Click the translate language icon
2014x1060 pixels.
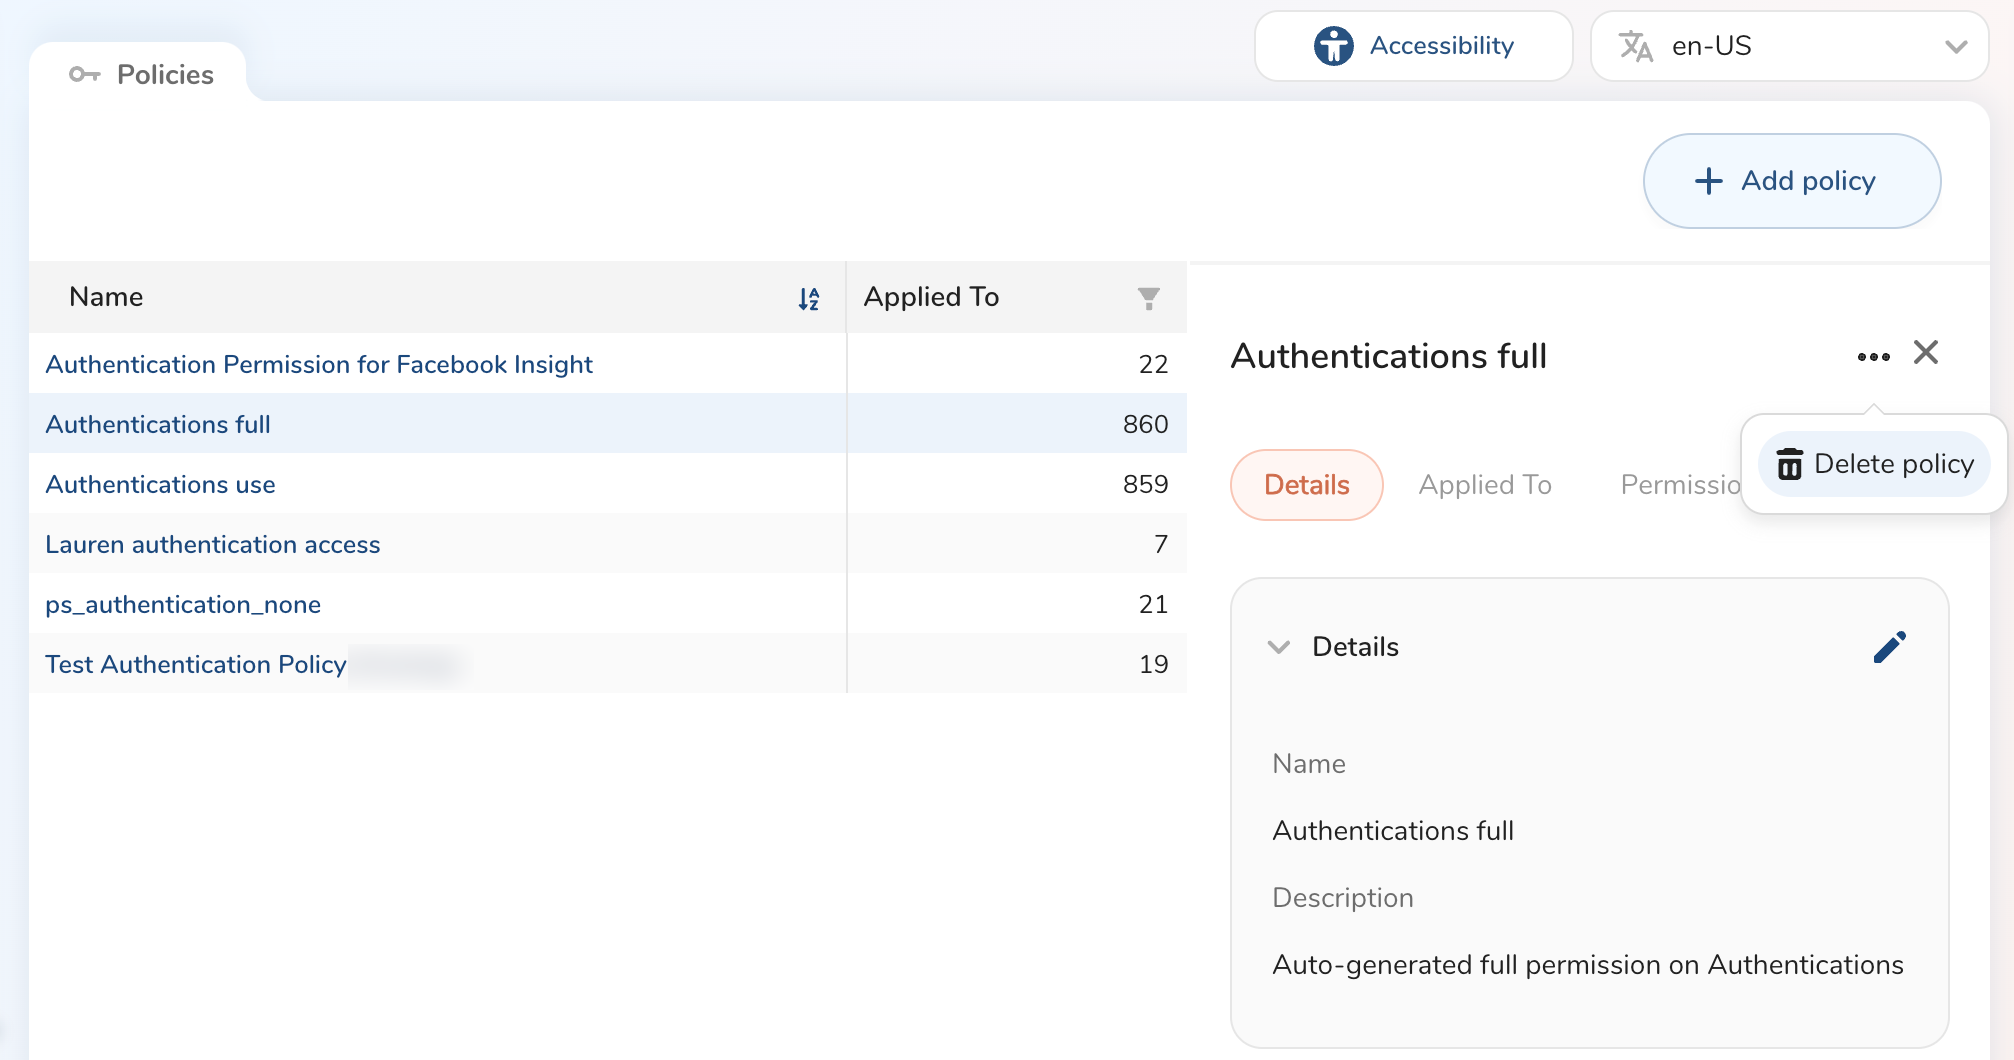click(1635, 46)
